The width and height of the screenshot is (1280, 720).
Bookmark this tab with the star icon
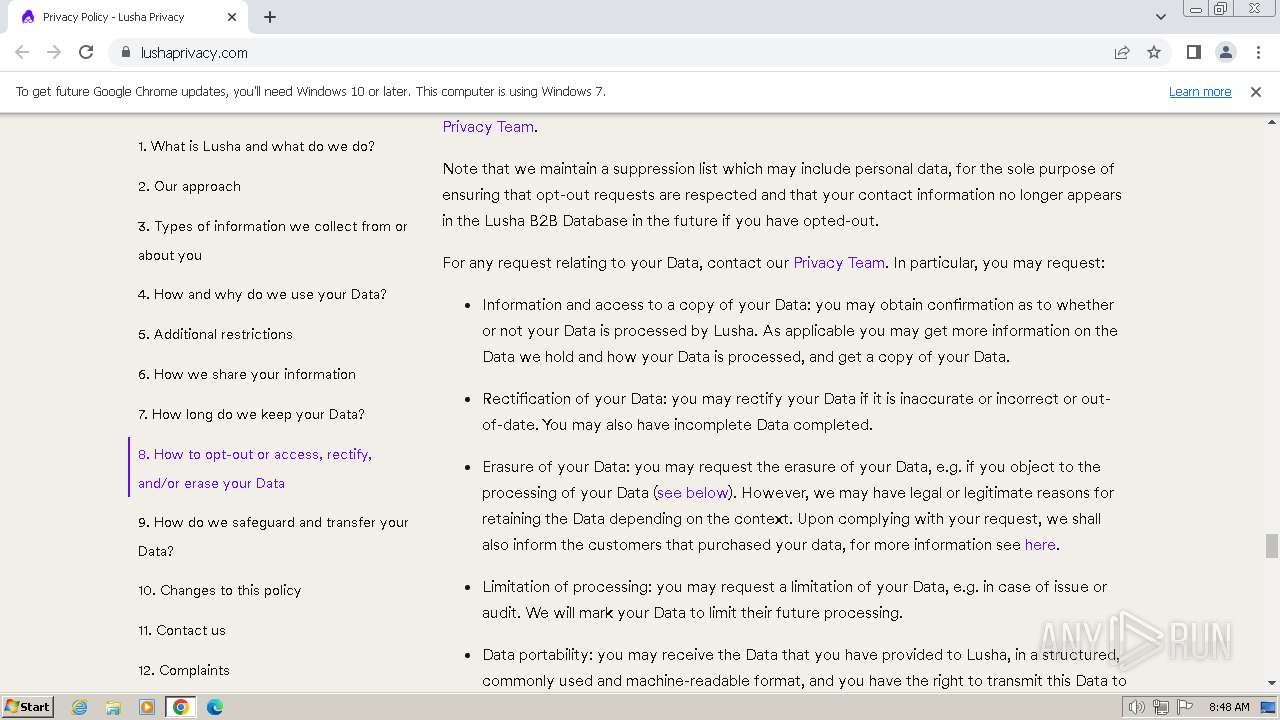1154,53
